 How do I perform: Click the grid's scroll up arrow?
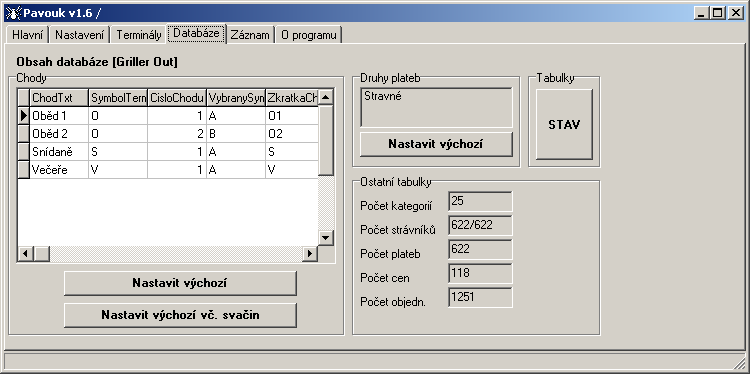pos(326,98)
